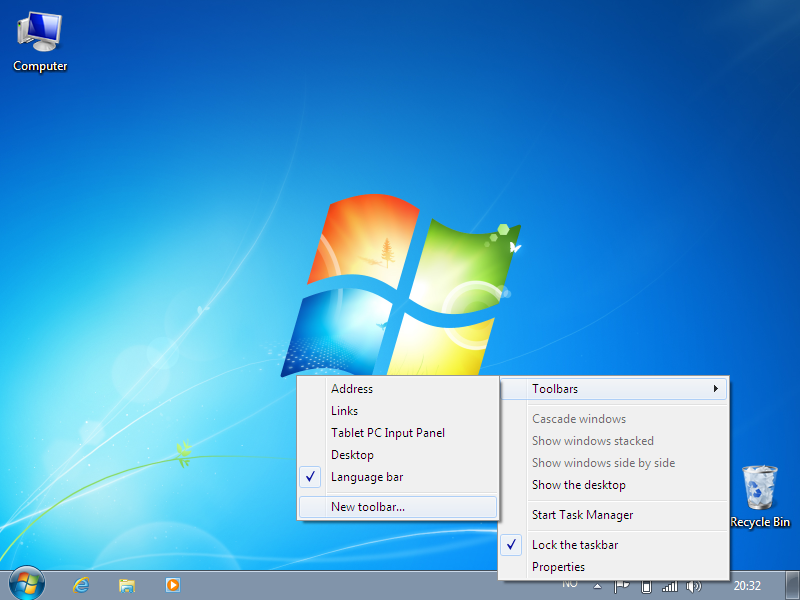Open taskbar Properties from the menu
The image size is (800, 600).
614,567
